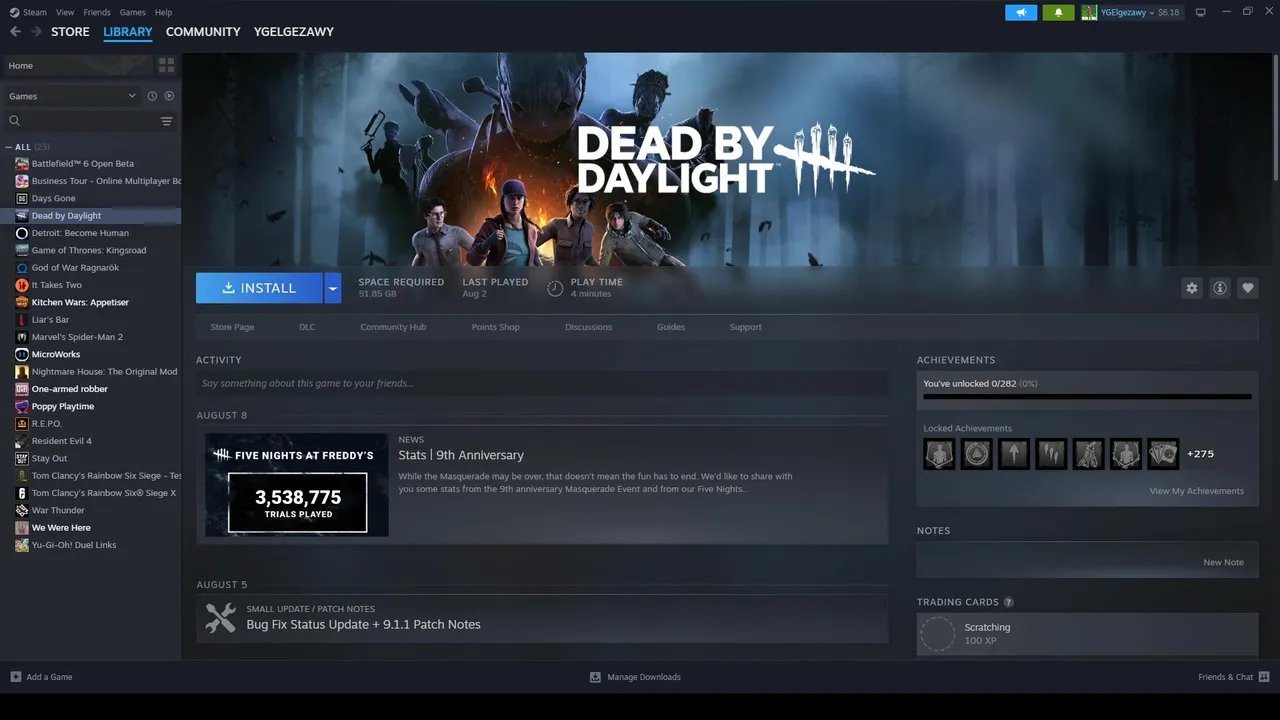Create a New Note

1223,562
